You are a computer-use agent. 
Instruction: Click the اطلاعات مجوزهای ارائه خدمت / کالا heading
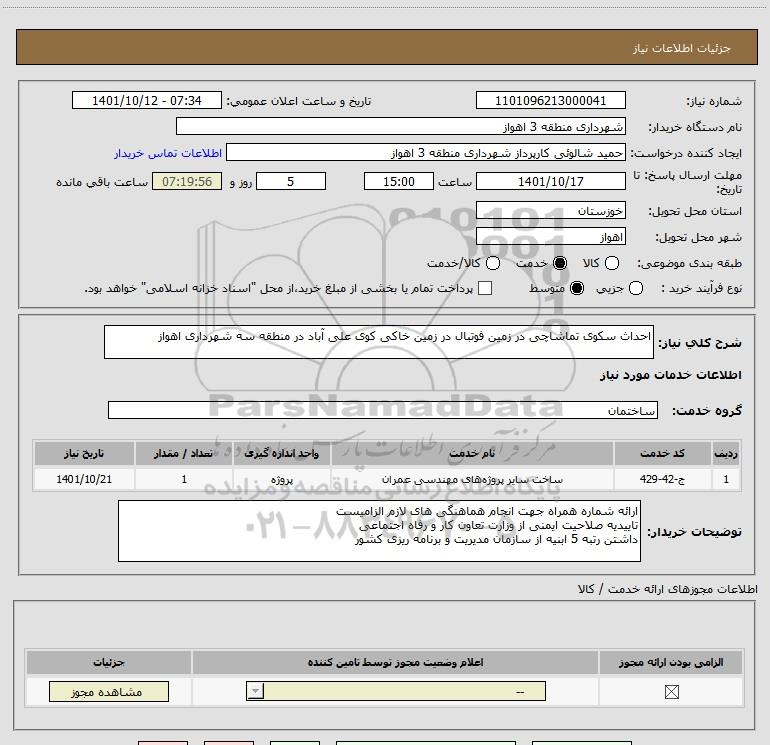[x=667, y=589]
